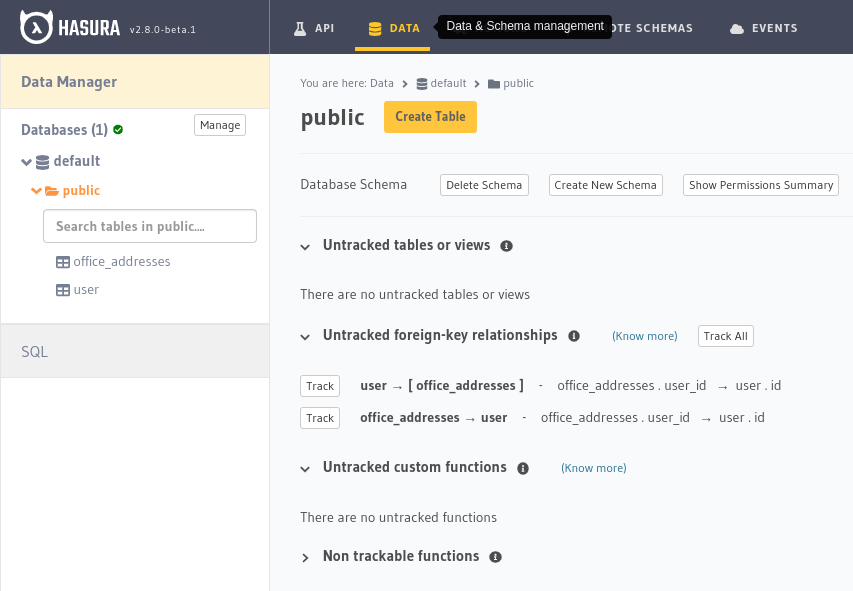Click the Manage databases button
Image resolution: width=853 pixels, height=591 pixels.
pos(219,125)
